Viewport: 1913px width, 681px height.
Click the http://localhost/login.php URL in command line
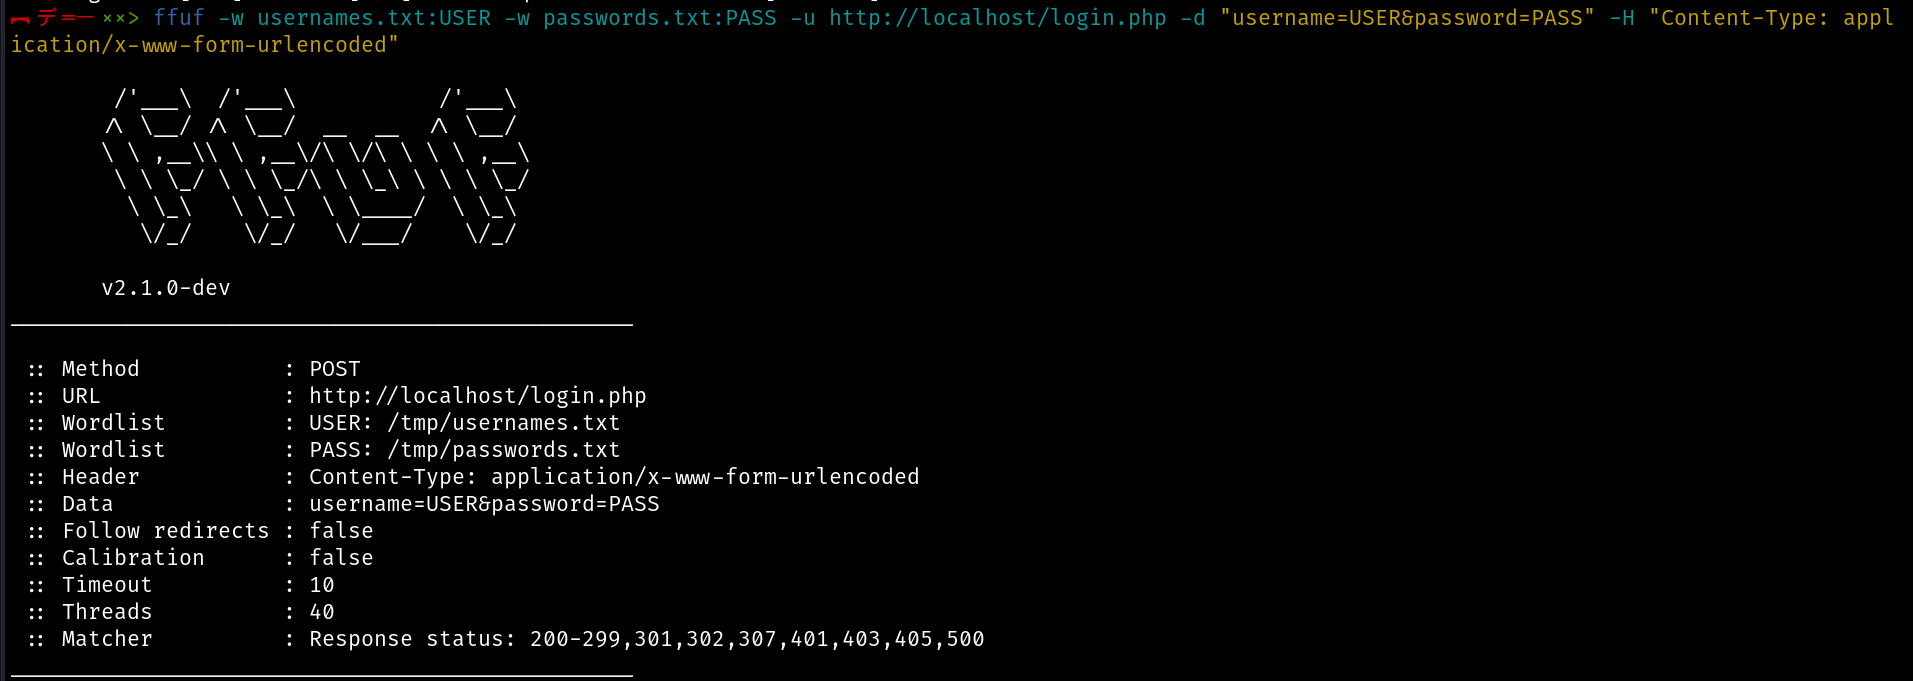(x=998, y=18)
